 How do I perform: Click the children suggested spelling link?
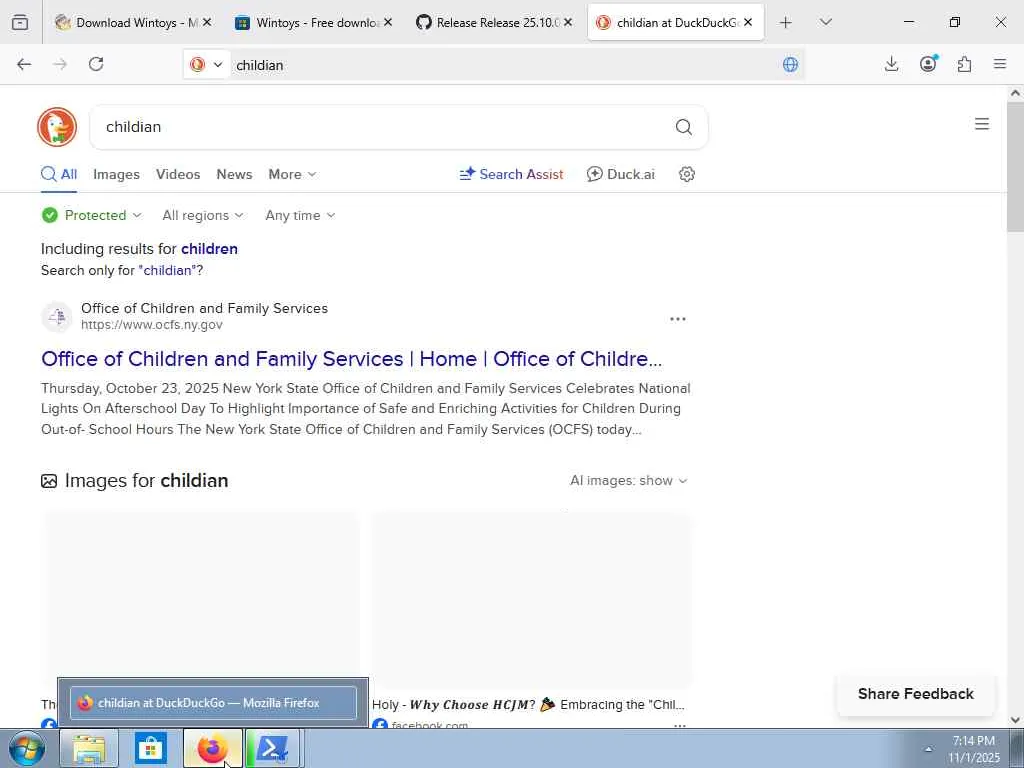pyautogui.click(x=209, y=249)
